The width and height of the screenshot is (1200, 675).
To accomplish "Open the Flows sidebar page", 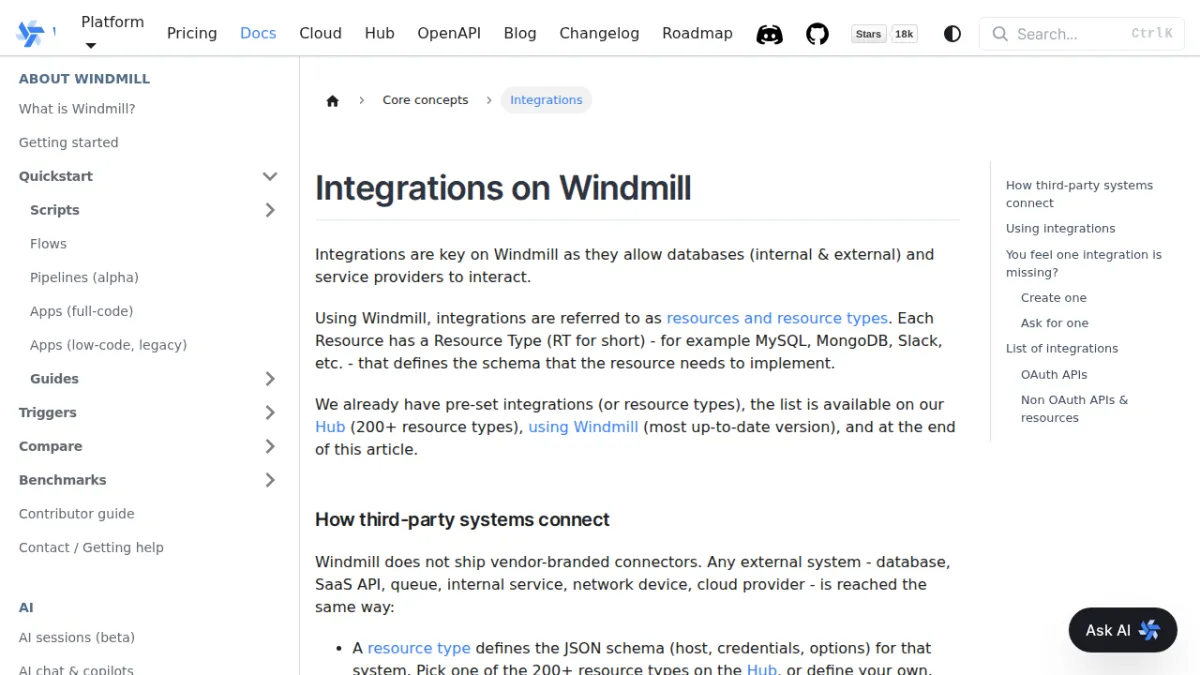I will (48, 244).
